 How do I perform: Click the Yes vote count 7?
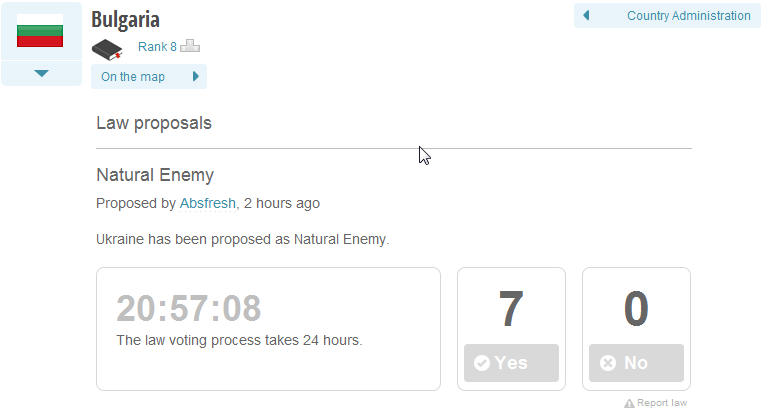click(511, 308)
